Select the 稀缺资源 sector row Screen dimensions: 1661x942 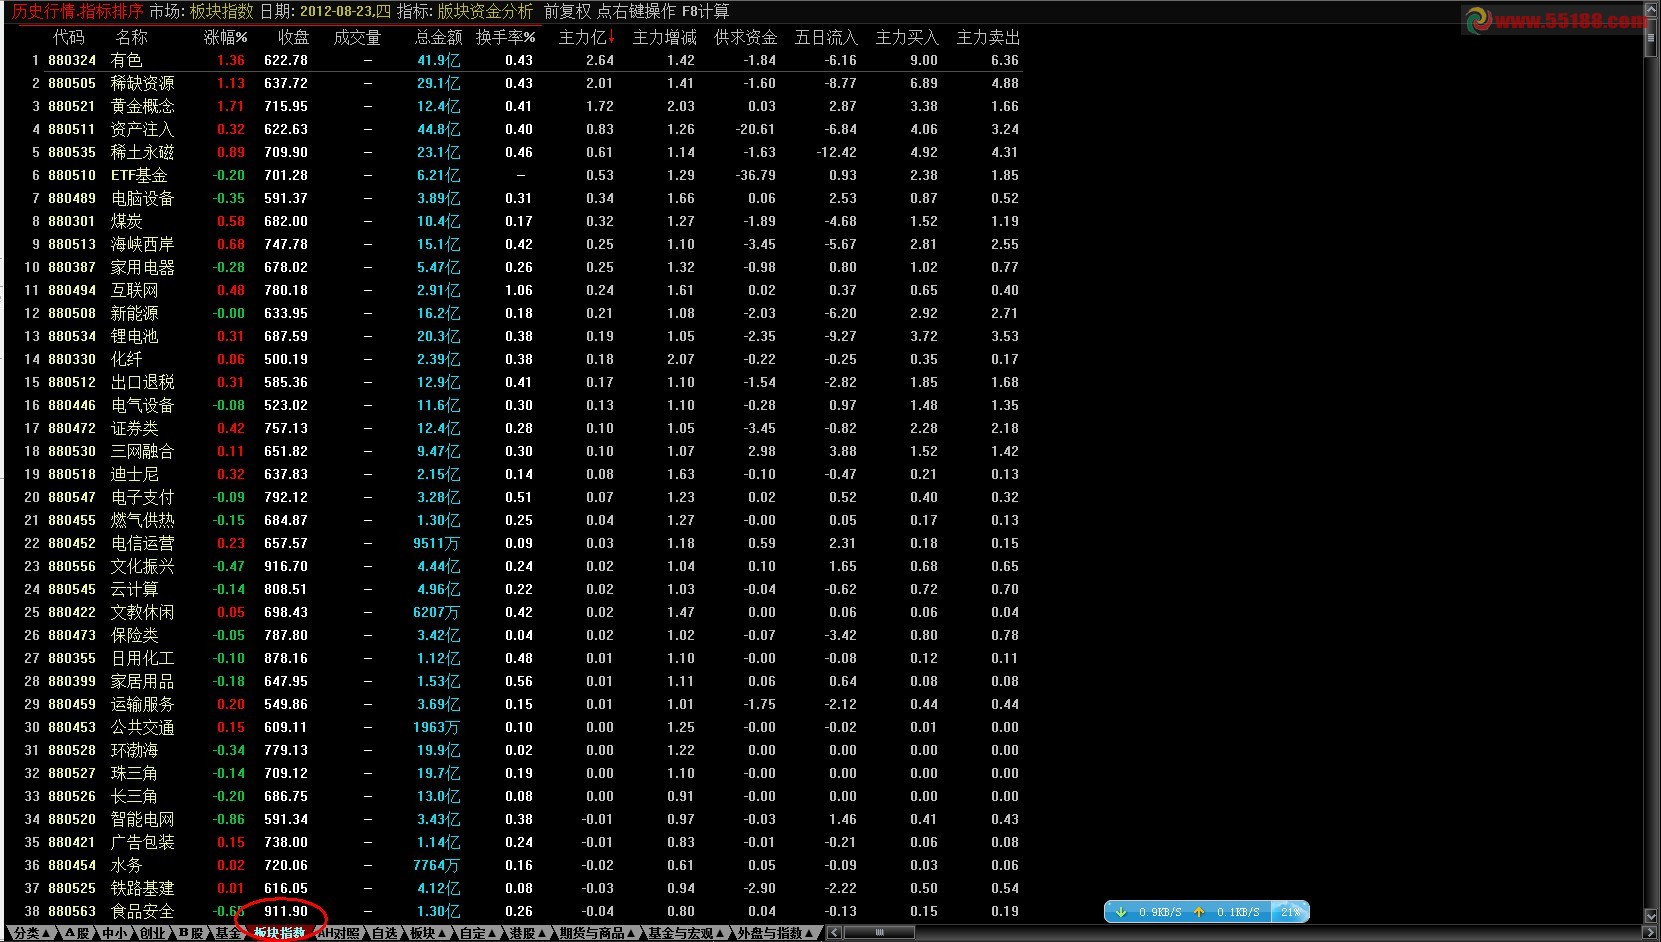515,83
